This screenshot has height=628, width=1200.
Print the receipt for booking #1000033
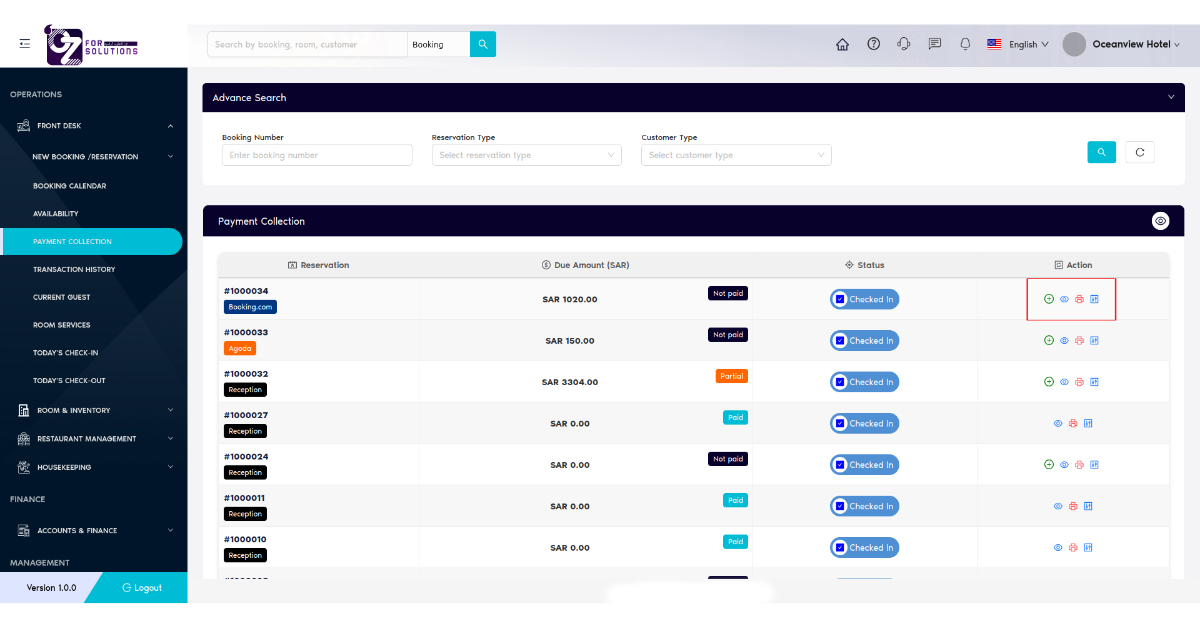click(1079, 340)
